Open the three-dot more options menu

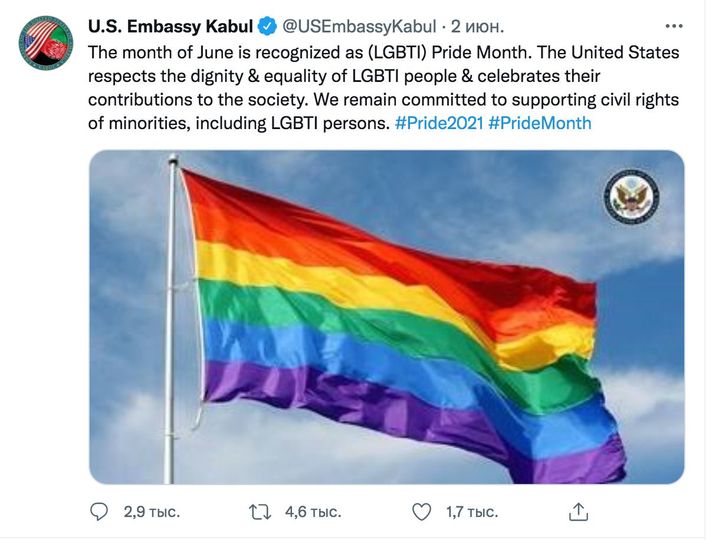(673, 26)
